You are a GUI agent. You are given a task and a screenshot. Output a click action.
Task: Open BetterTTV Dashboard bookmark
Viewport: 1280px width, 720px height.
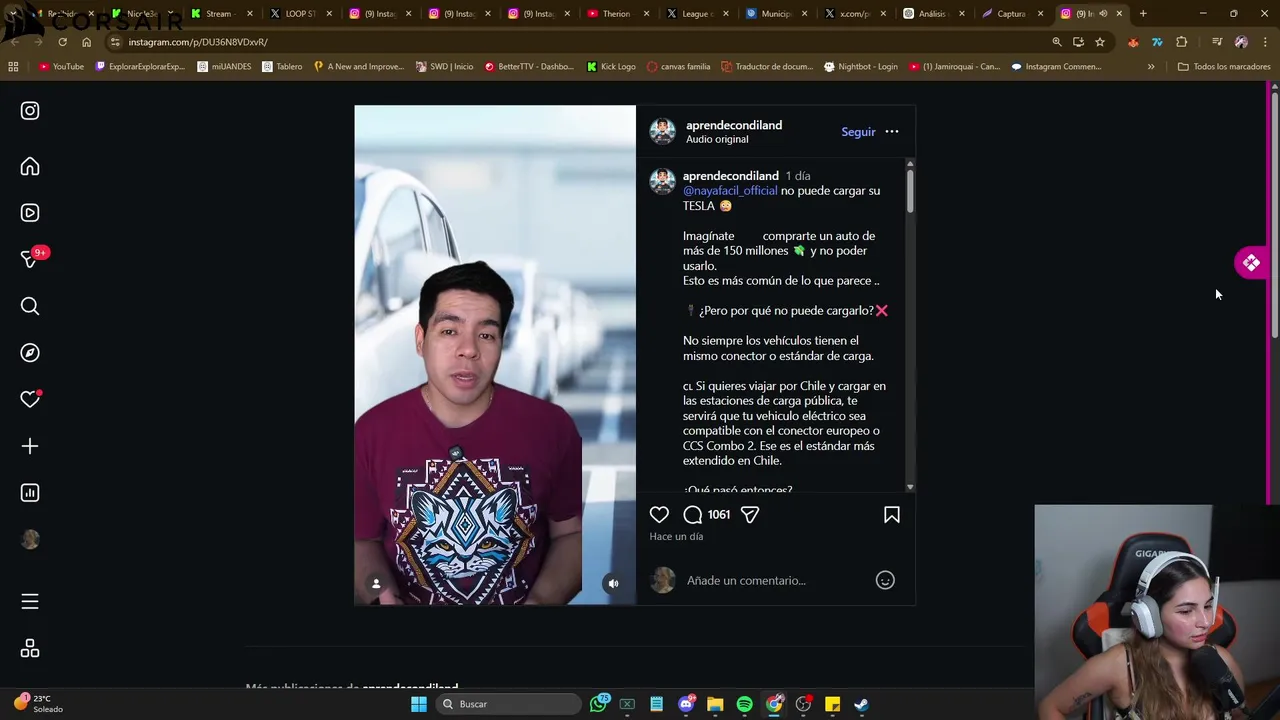pyautogui.click(x=530, y=67)
